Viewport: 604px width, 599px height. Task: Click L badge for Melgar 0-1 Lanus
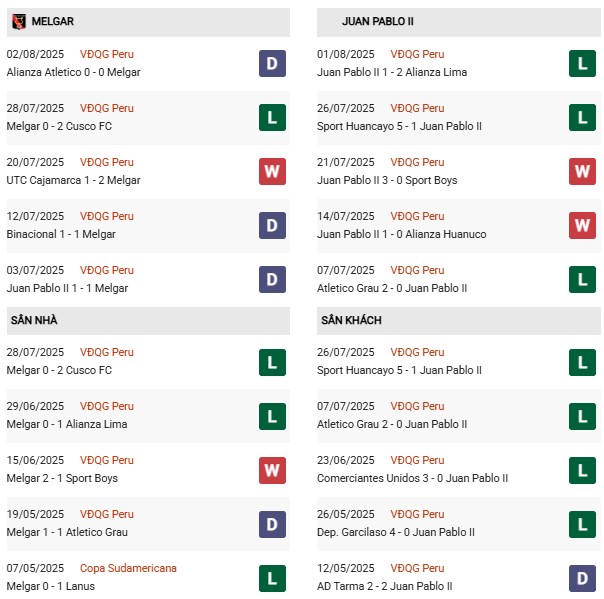tap(272, 577)
